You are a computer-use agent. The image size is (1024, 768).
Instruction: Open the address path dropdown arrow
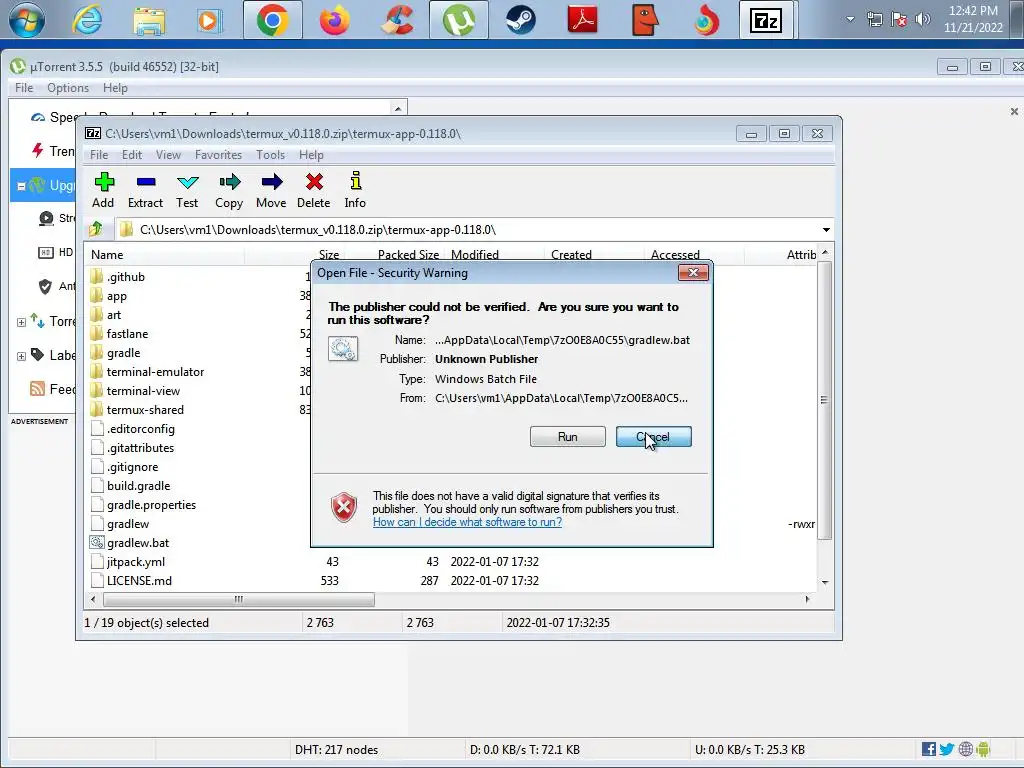coord(826,230)
